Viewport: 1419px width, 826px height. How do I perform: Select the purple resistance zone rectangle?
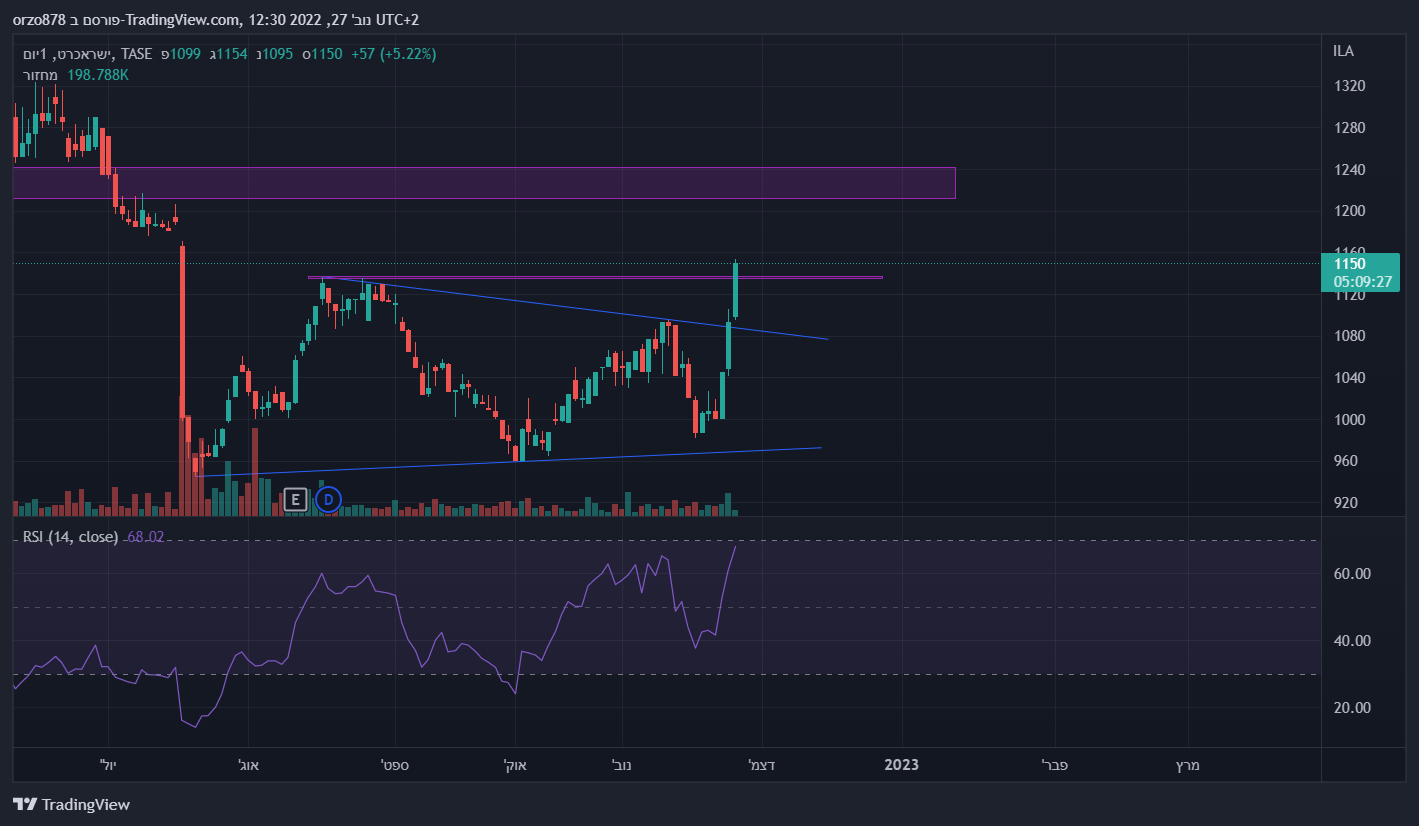pos(484,183)
